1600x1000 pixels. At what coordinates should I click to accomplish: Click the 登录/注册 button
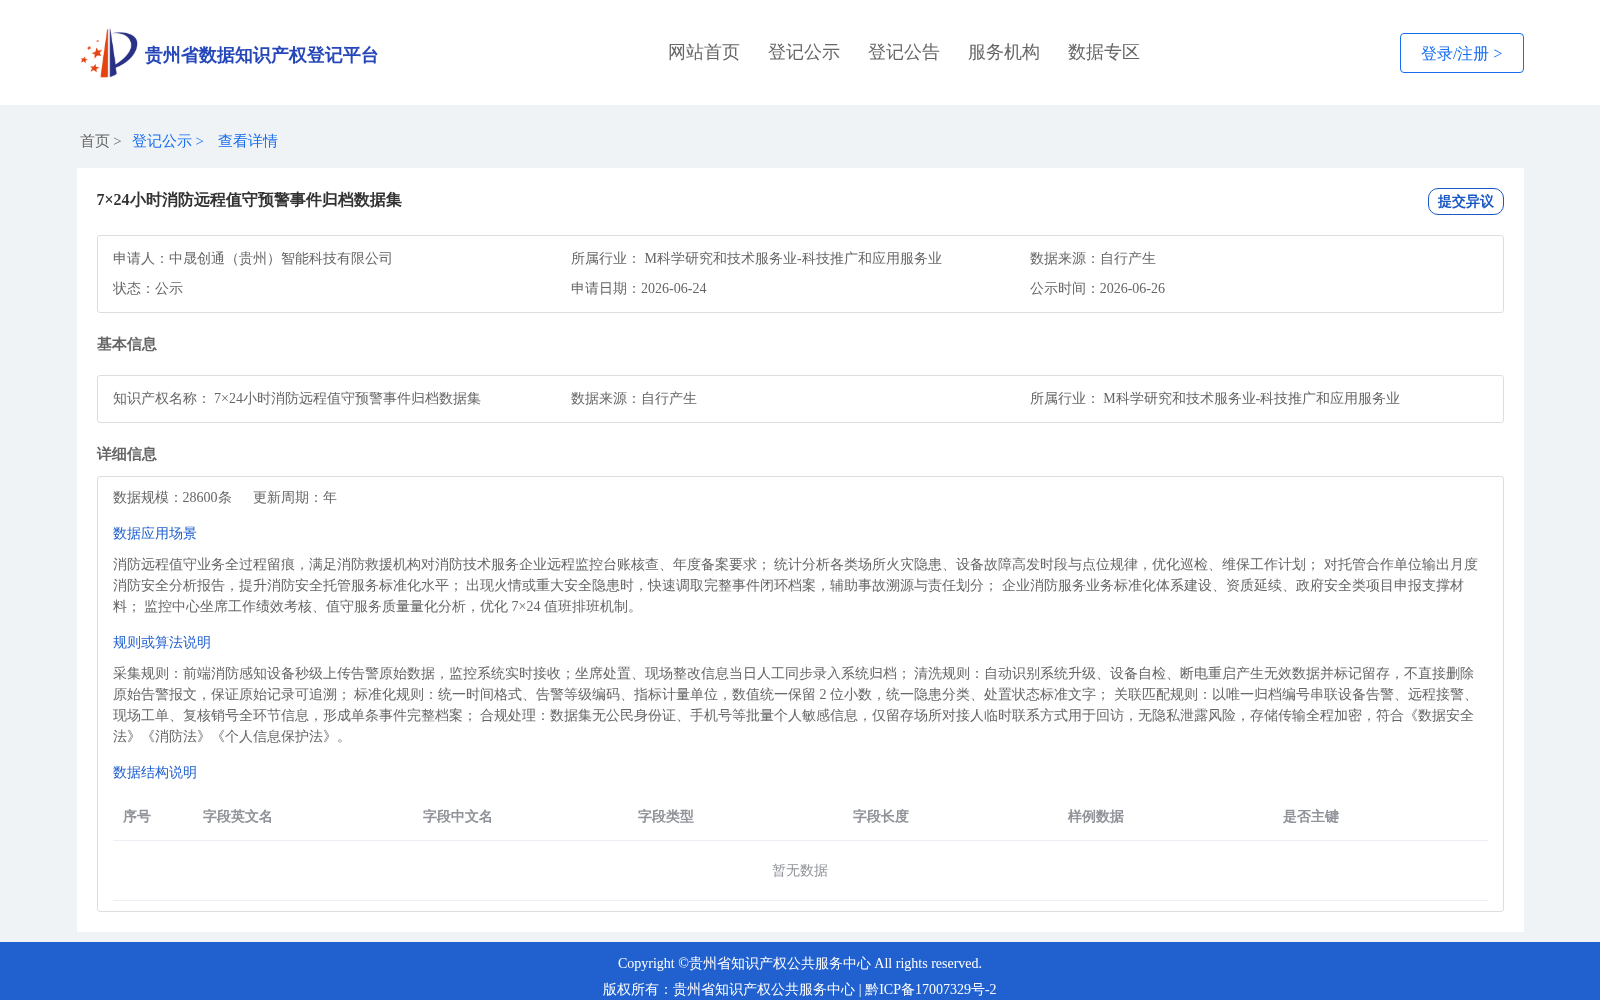click(x=1462, y=53)
